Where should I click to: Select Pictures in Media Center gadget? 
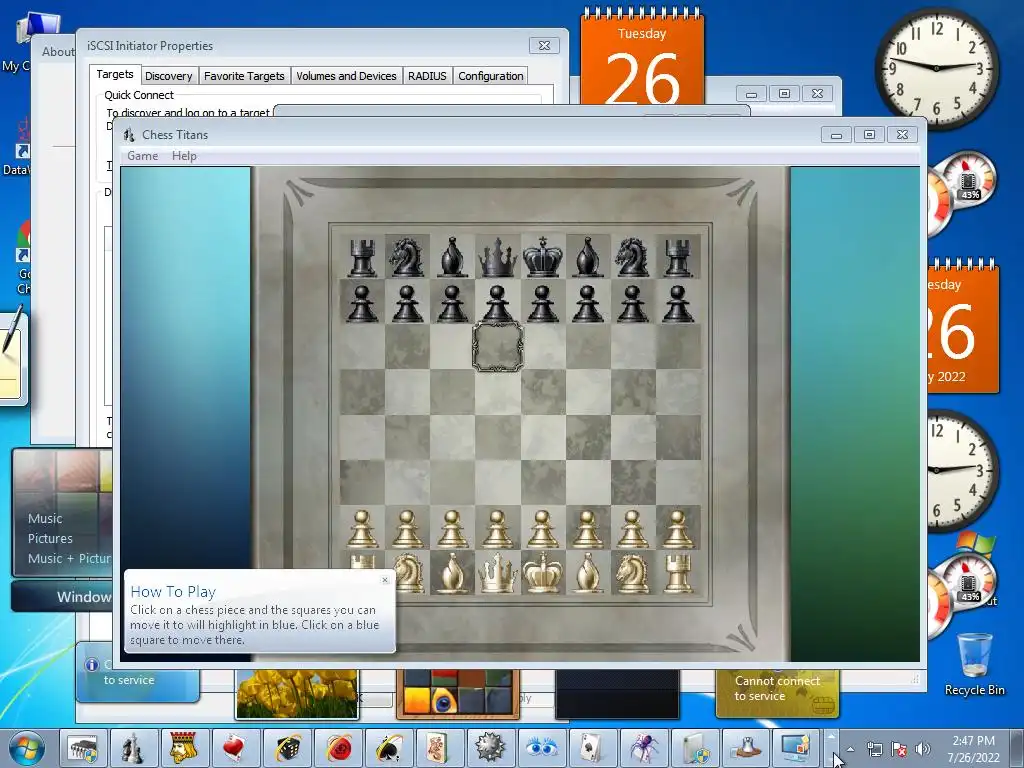[50, 539]
